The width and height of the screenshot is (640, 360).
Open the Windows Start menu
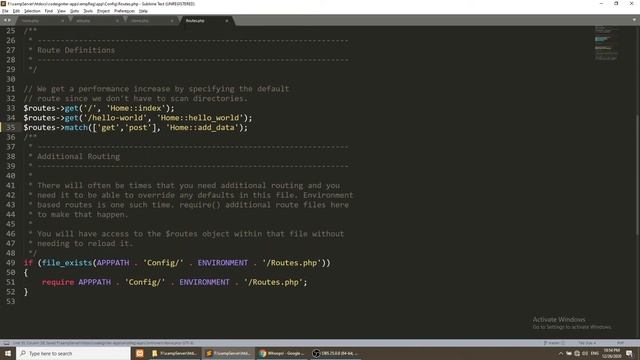coord(8,353)
